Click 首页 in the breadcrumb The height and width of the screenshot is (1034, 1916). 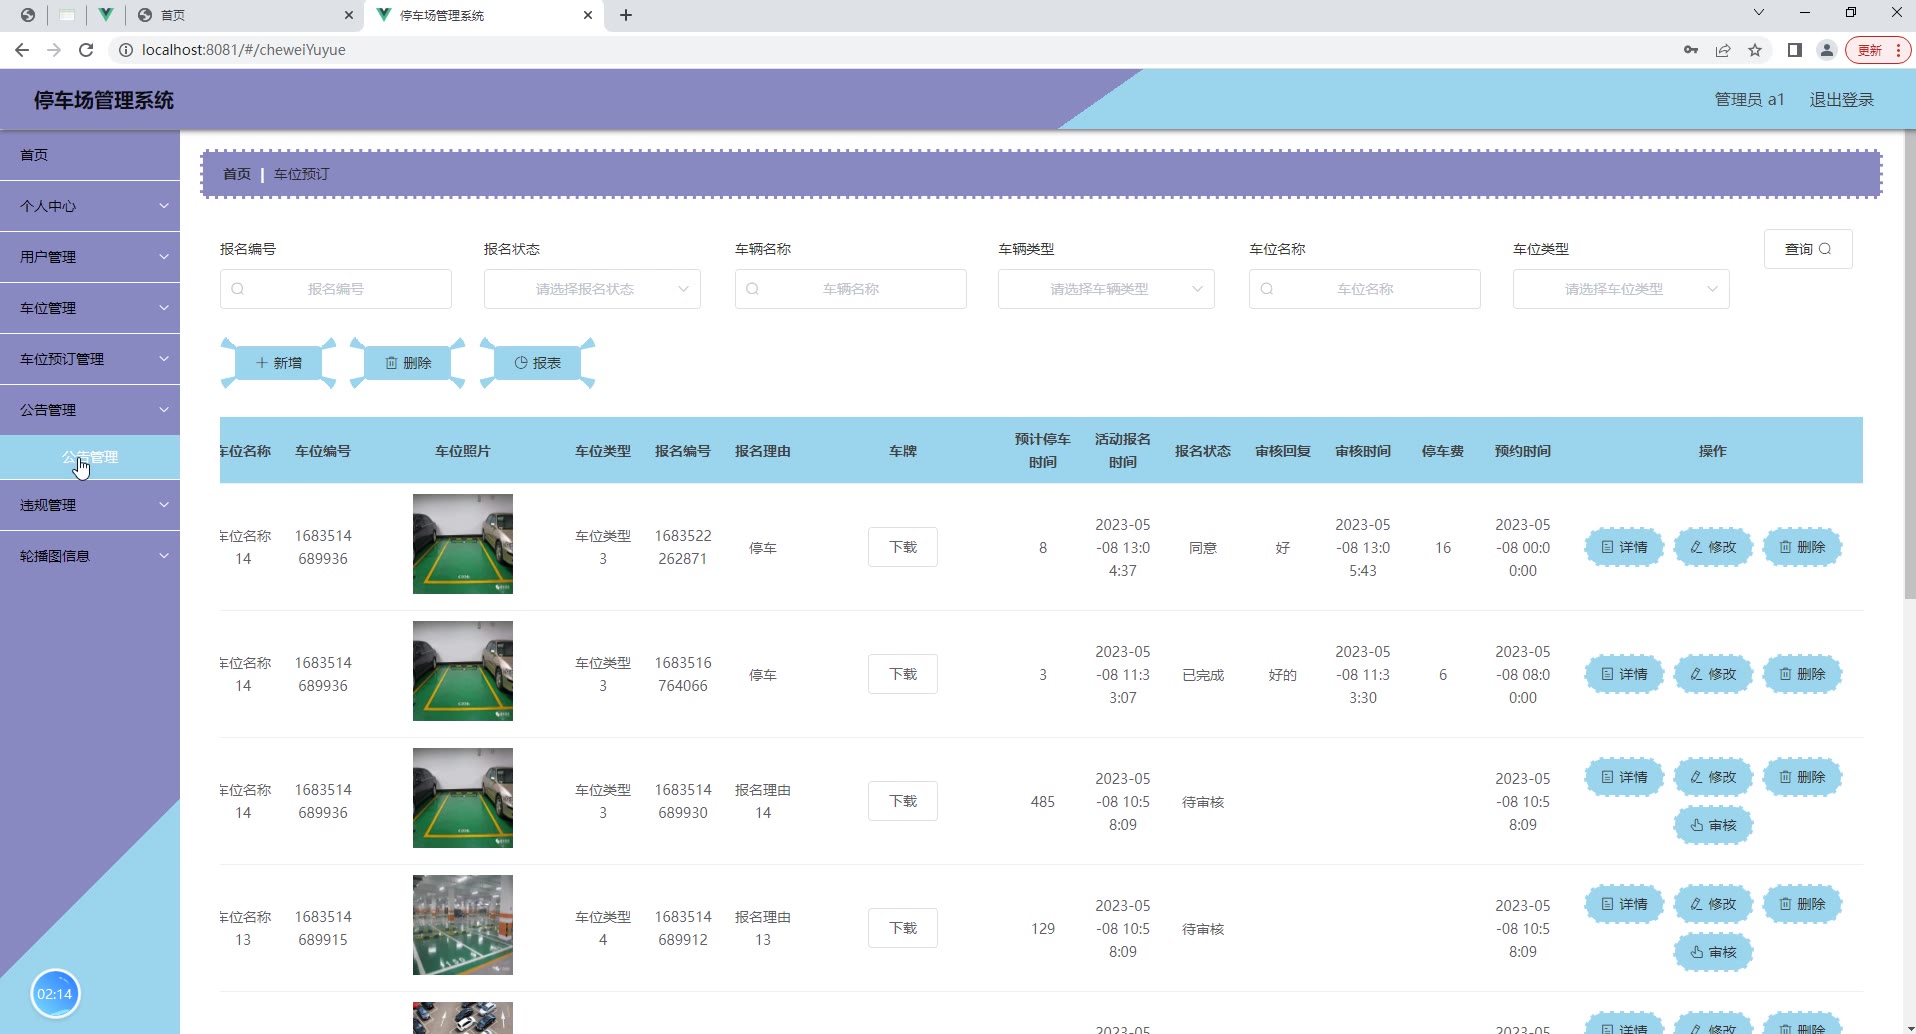point(237,174)
